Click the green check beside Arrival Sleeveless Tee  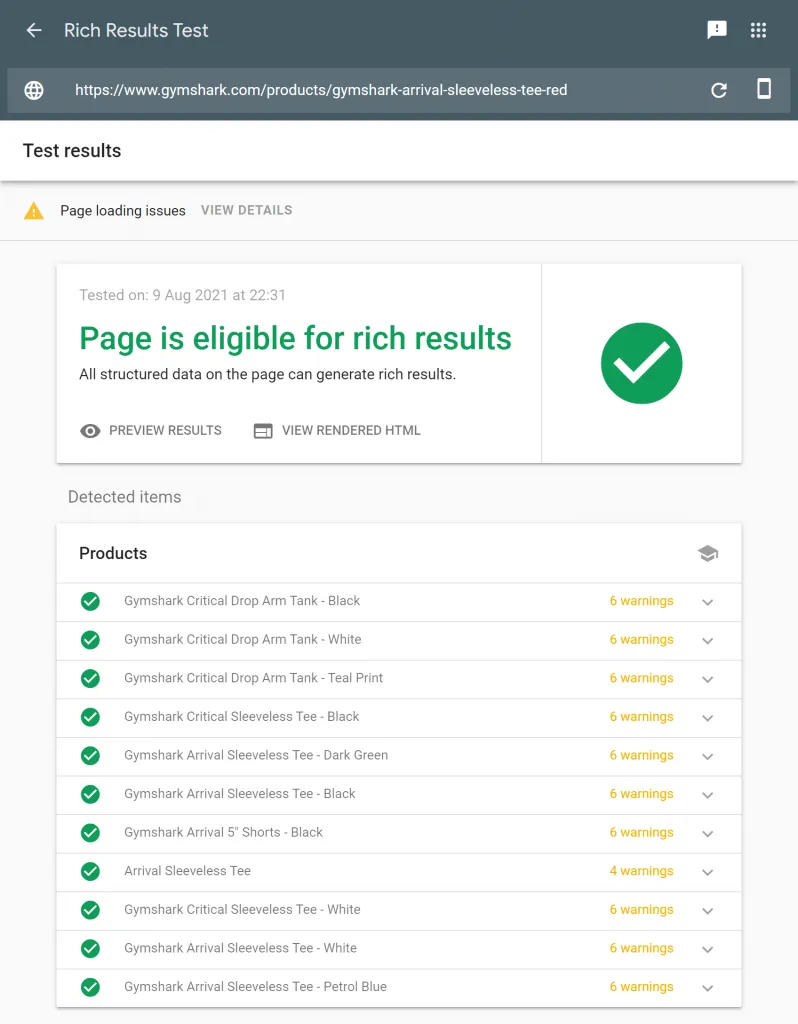point(89,871)
